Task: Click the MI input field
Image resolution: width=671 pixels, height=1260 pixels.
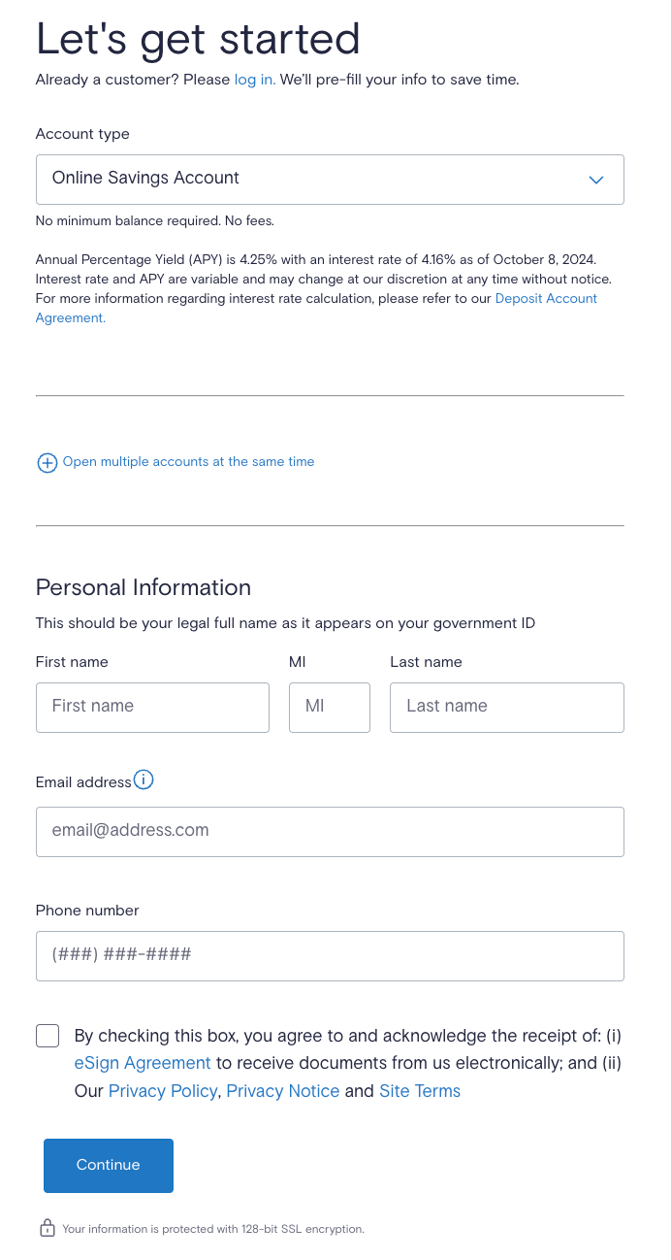Action: pyautogui.click(x=329, y=707)
